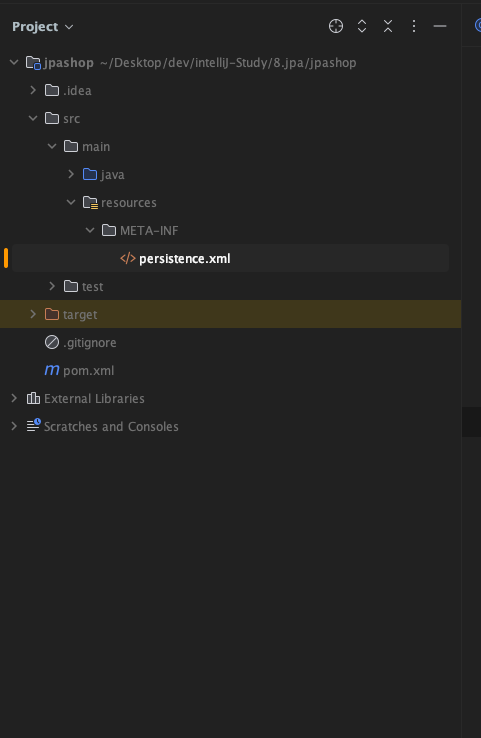Click Collapse All icon in Project toolbar
This screenshot has height=738, width=481.
tap(388, 26)
